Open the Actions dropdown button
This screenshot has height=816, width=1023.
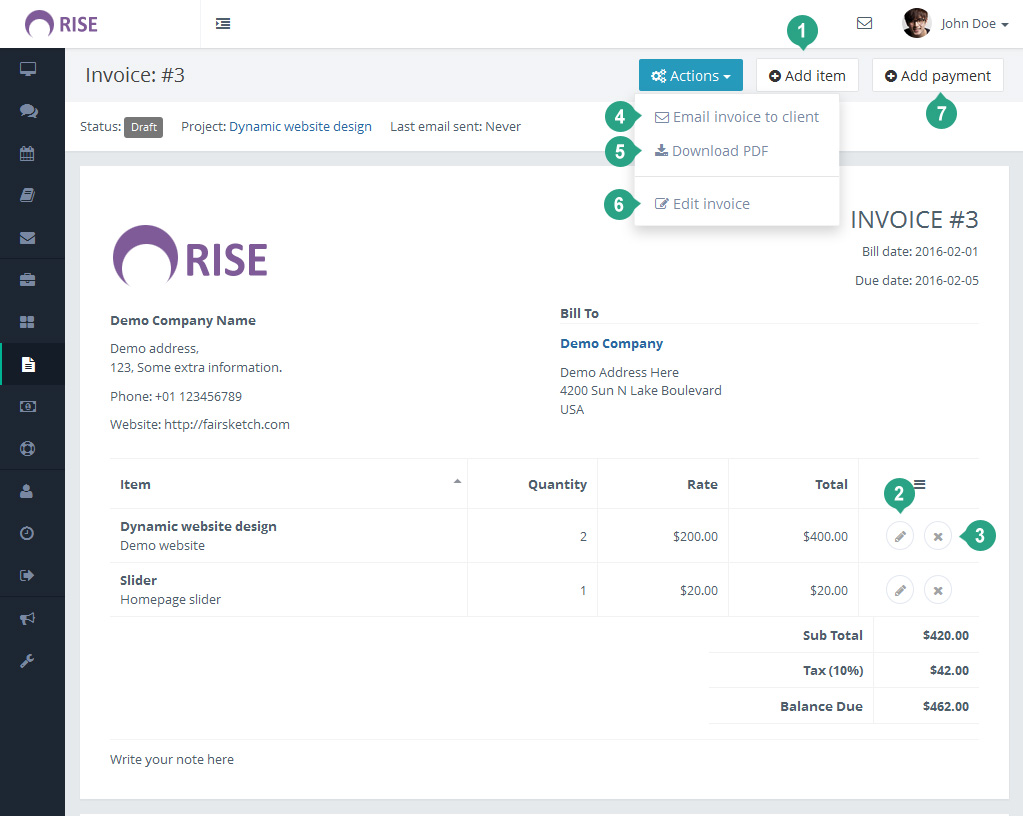tap(690, 76)
